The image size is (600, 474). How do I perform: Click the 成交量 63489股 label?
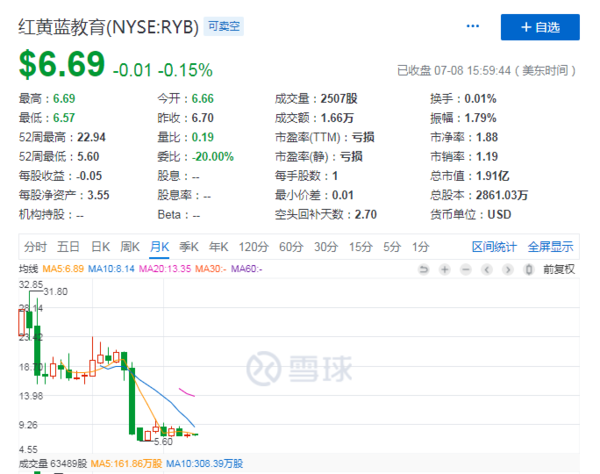53,464
